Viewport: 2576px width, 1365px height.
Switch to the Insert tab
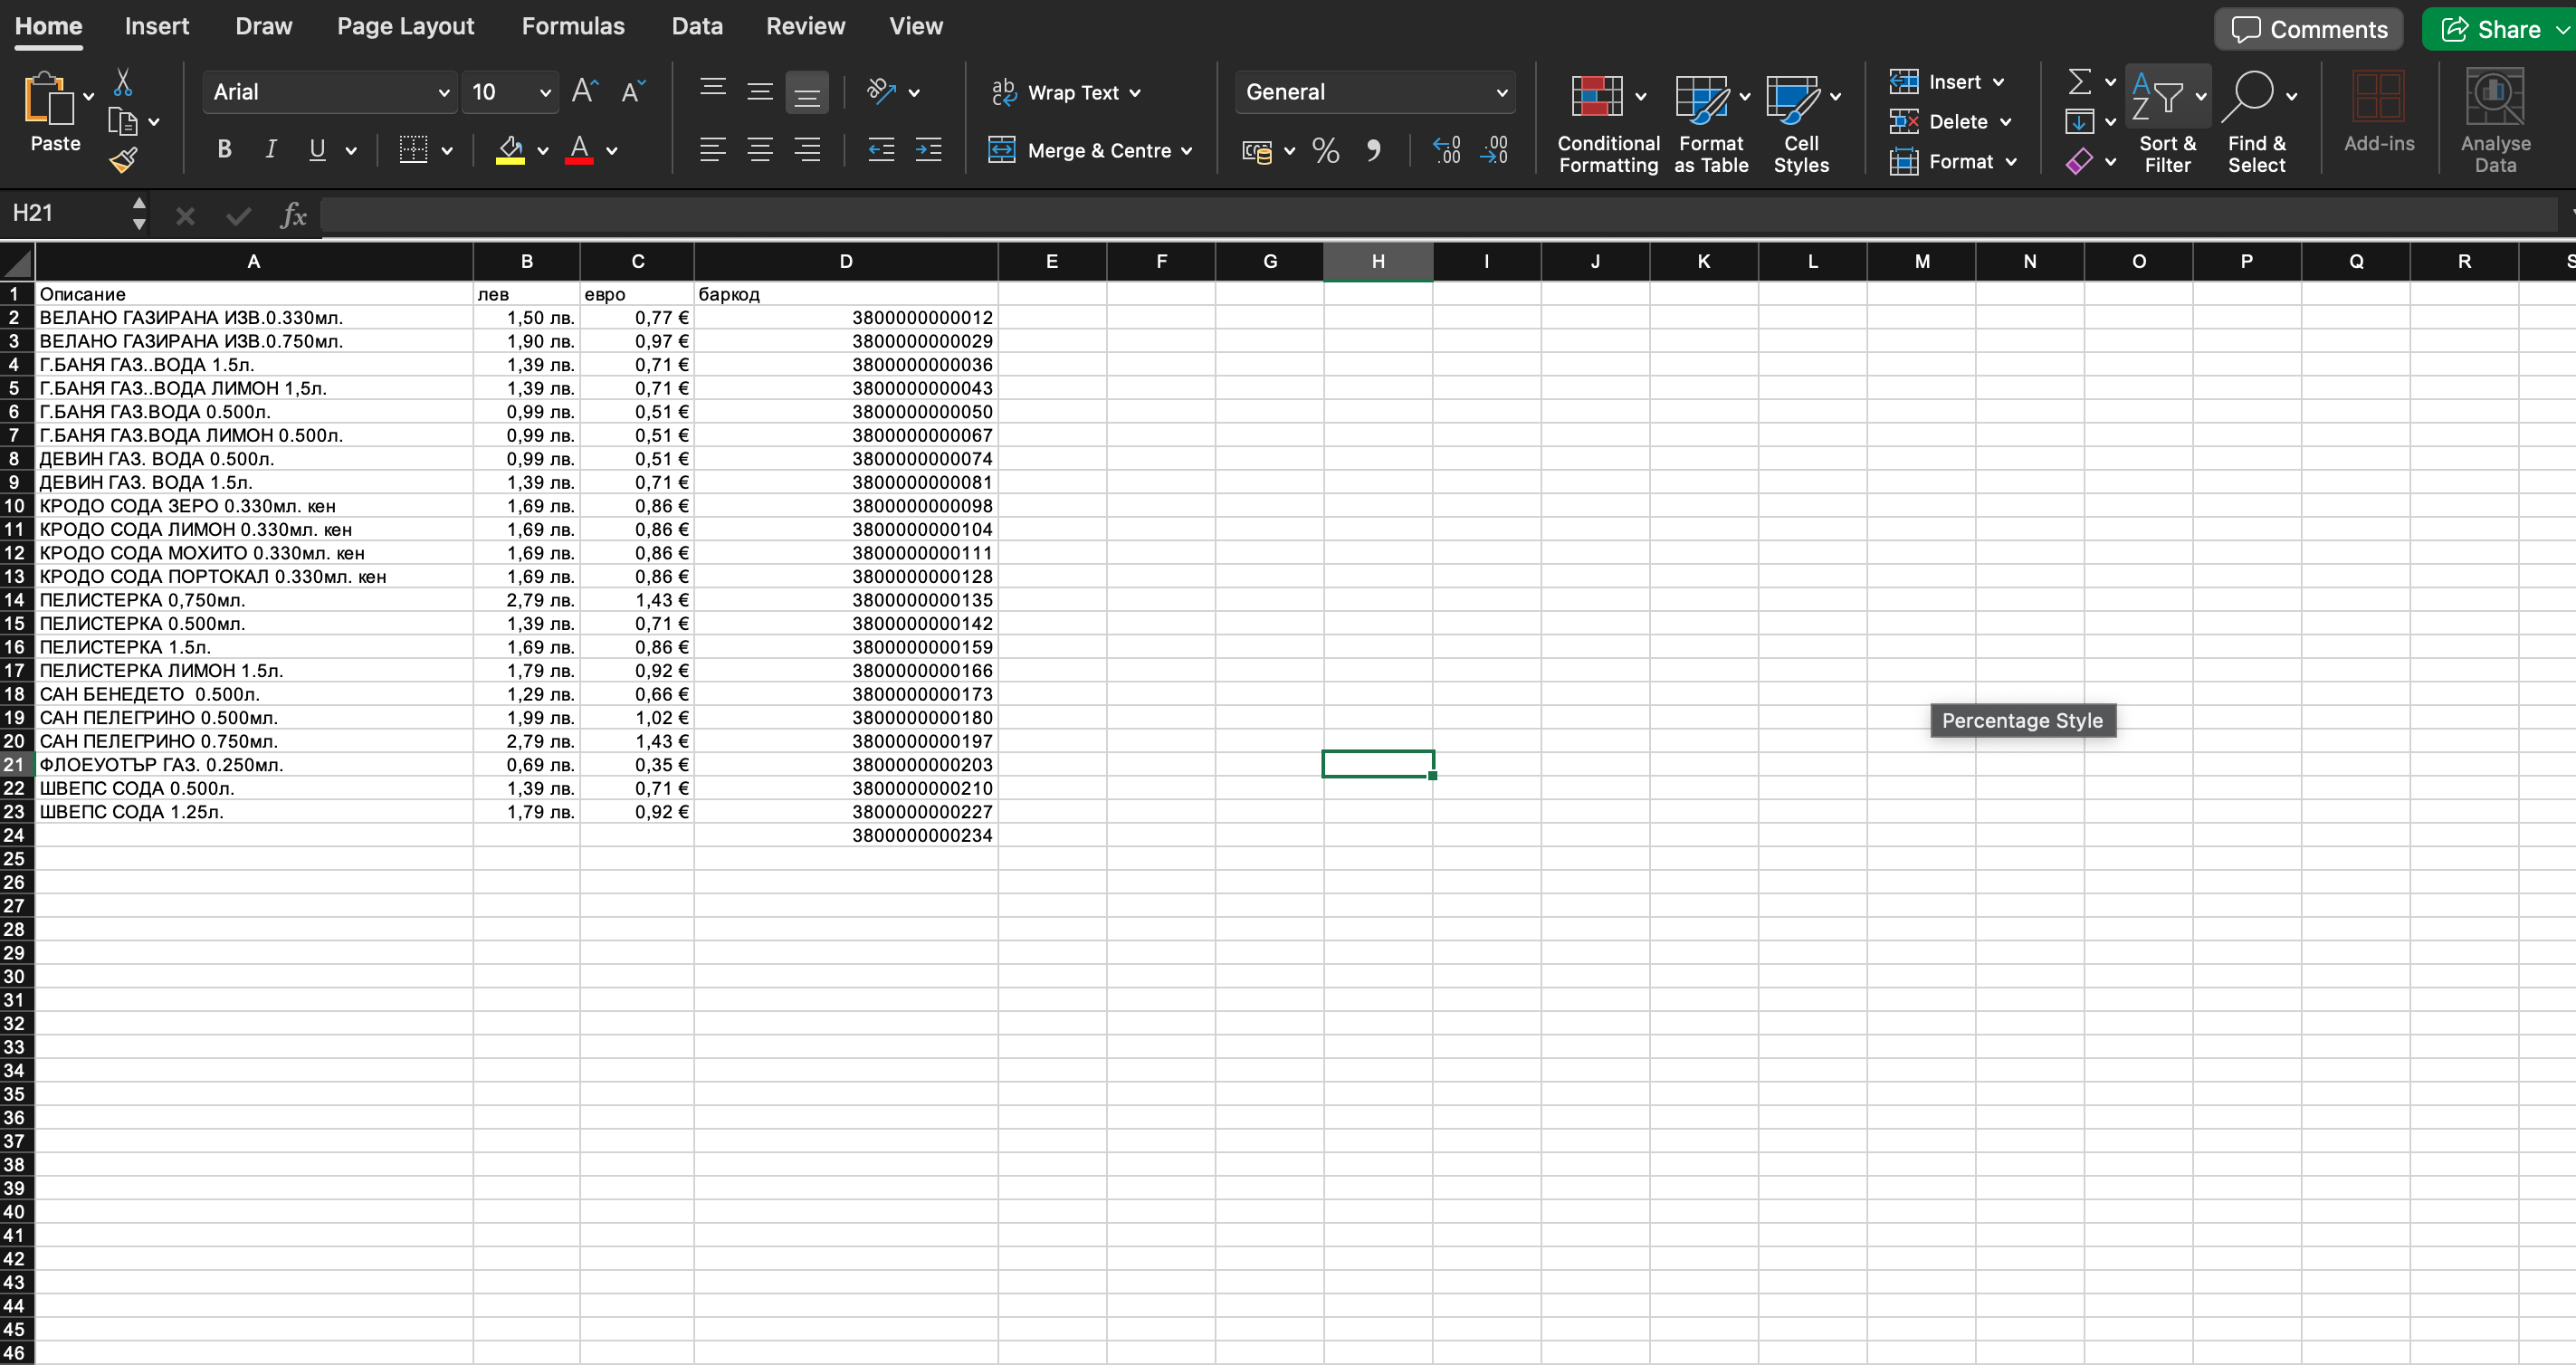(157, 27)
